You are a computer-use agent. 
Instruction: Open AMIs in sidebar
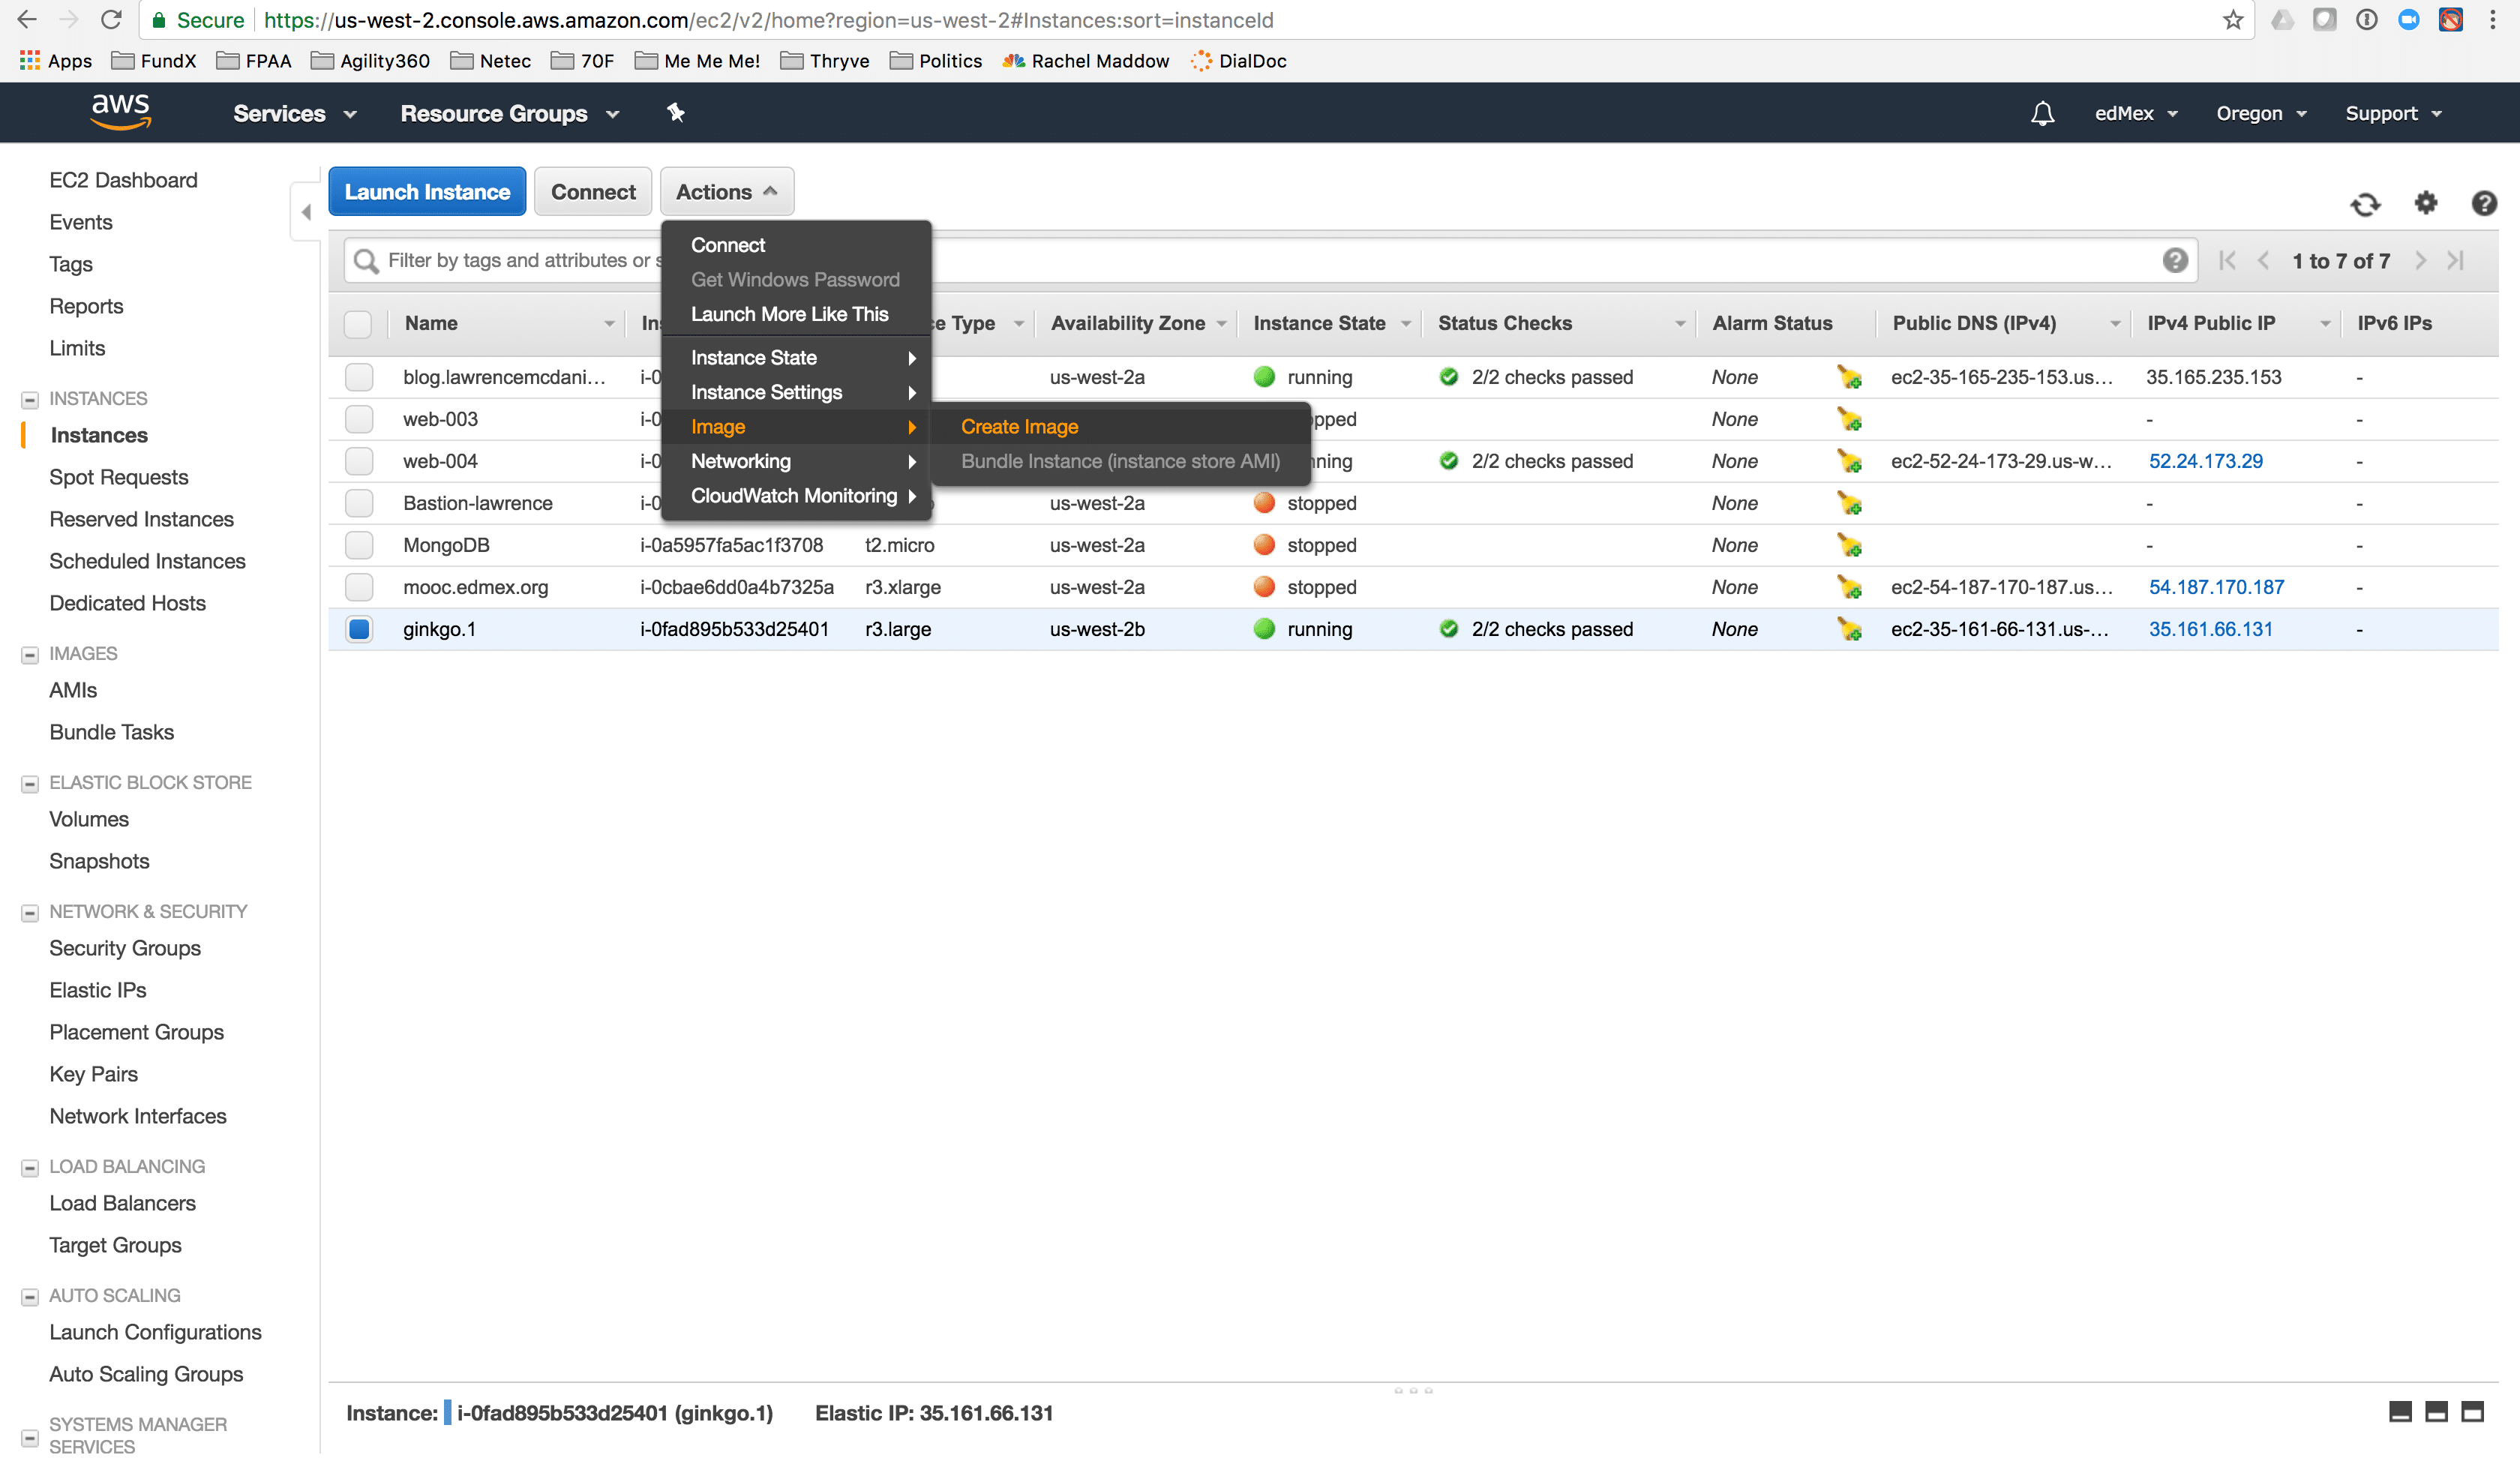[73, 690]
